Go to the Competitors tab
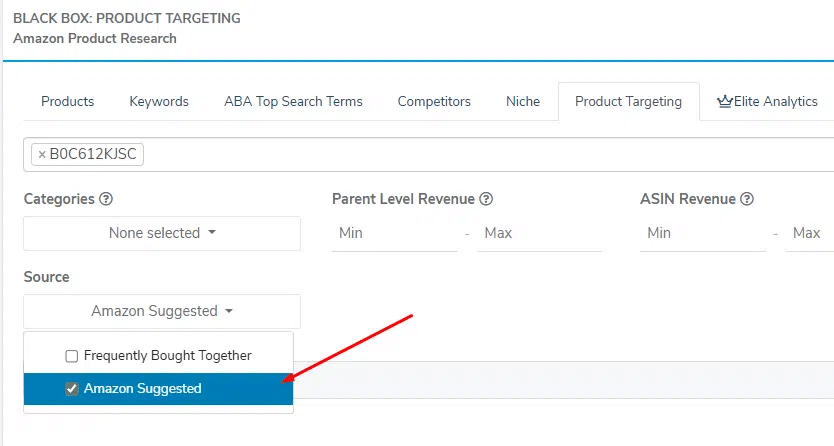Viewport: 834px width, 446px height. point(434,101)
